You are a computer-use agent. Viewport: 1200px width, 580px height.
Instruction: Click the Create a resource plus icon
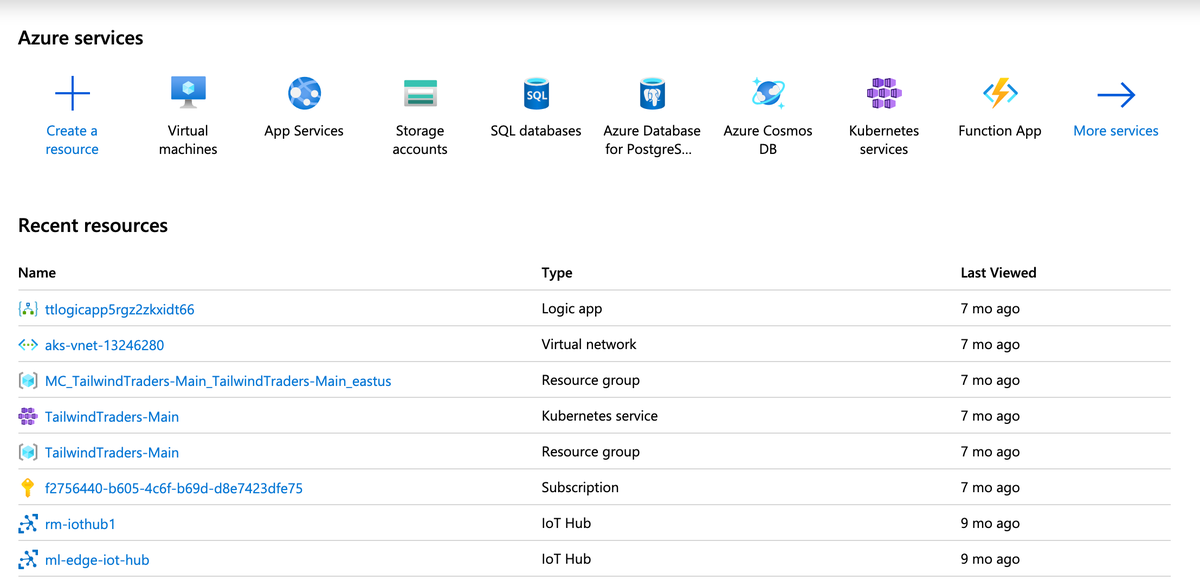pos(72,94)
